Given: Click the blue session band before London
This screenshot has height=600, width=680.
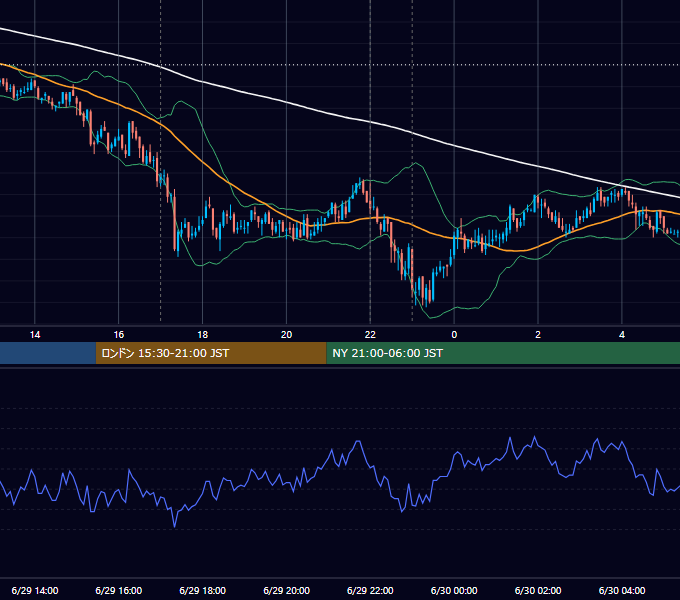Looking at the screenshot, I should coord(48,353).
